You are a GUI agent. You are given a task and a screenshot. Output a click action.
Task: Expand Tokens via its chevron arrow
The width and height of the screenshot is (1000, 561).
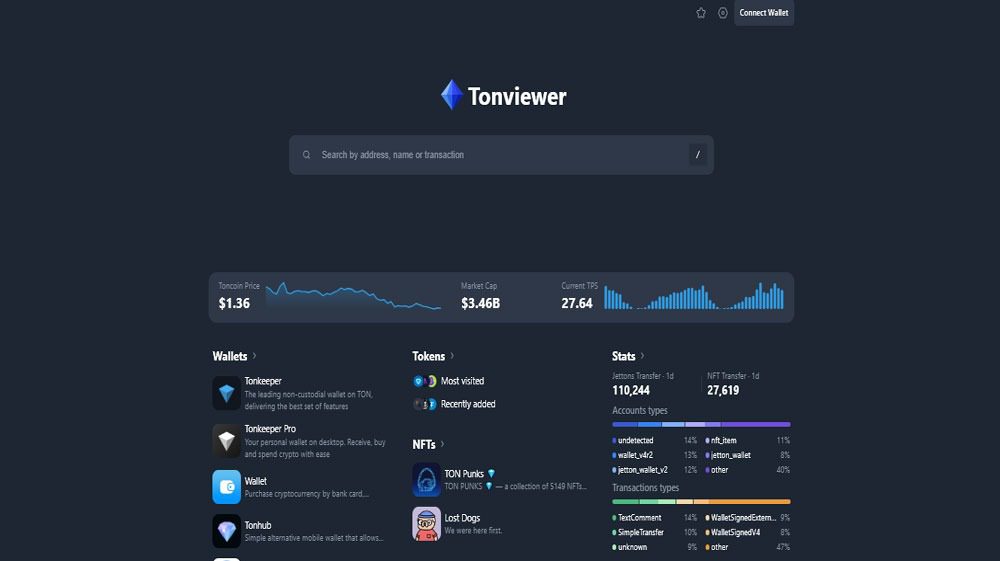pos(452,356)
